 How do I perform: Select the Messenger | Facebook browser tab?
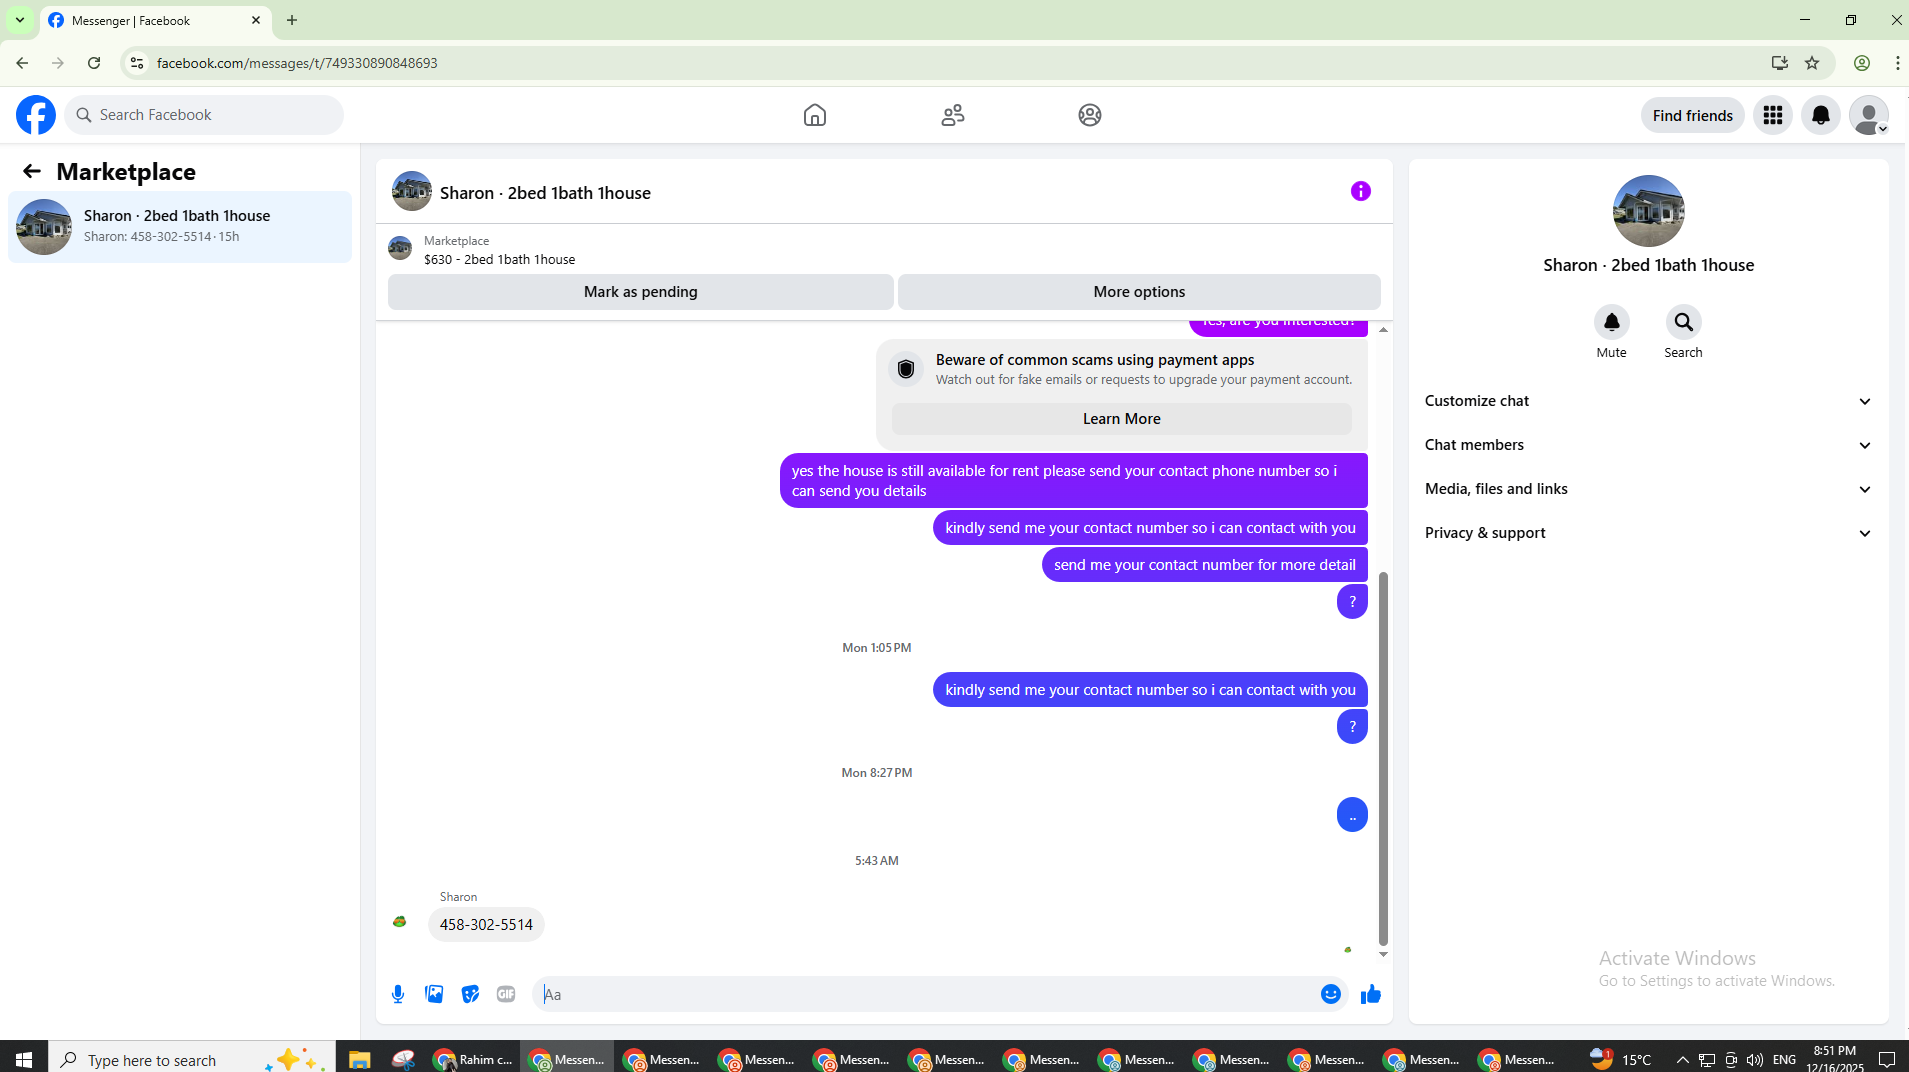[x=155, y=21]
